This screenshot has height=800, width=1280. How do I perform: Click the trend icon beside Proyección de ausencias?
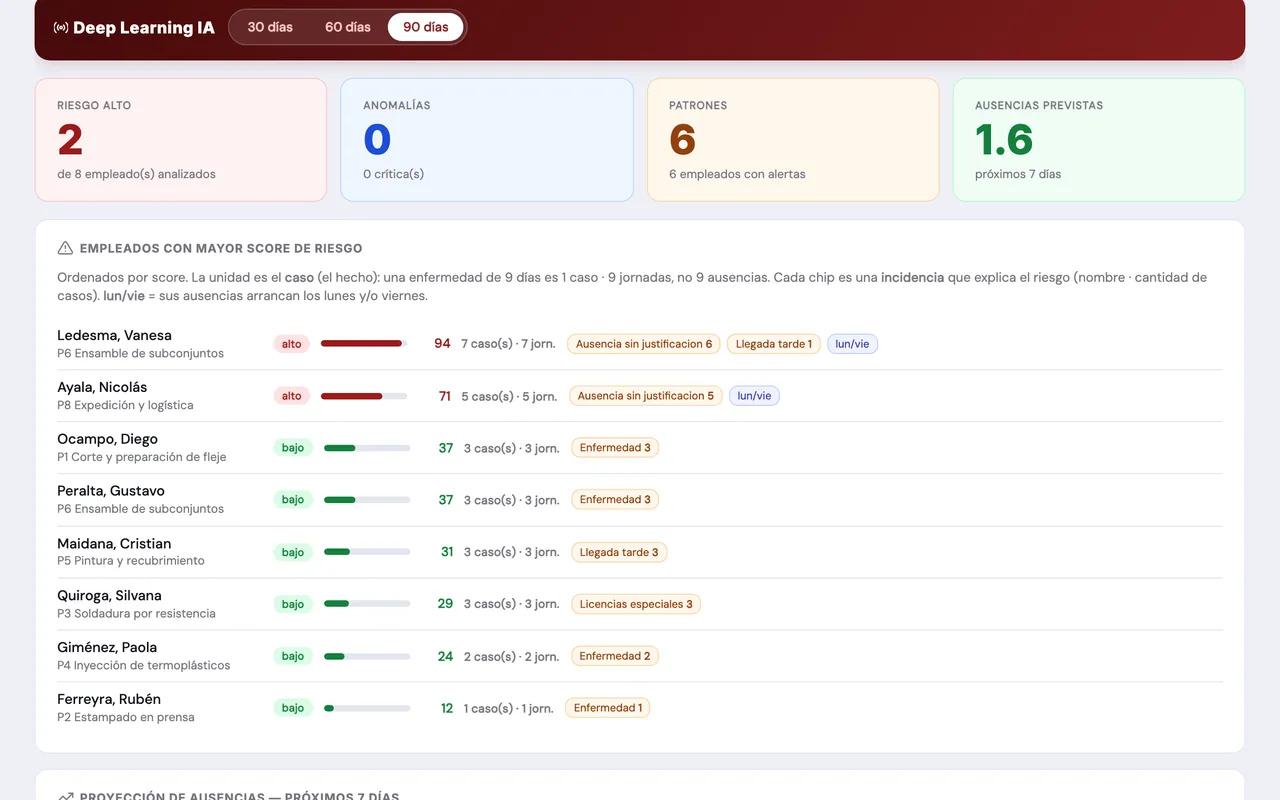click(65, 797)
